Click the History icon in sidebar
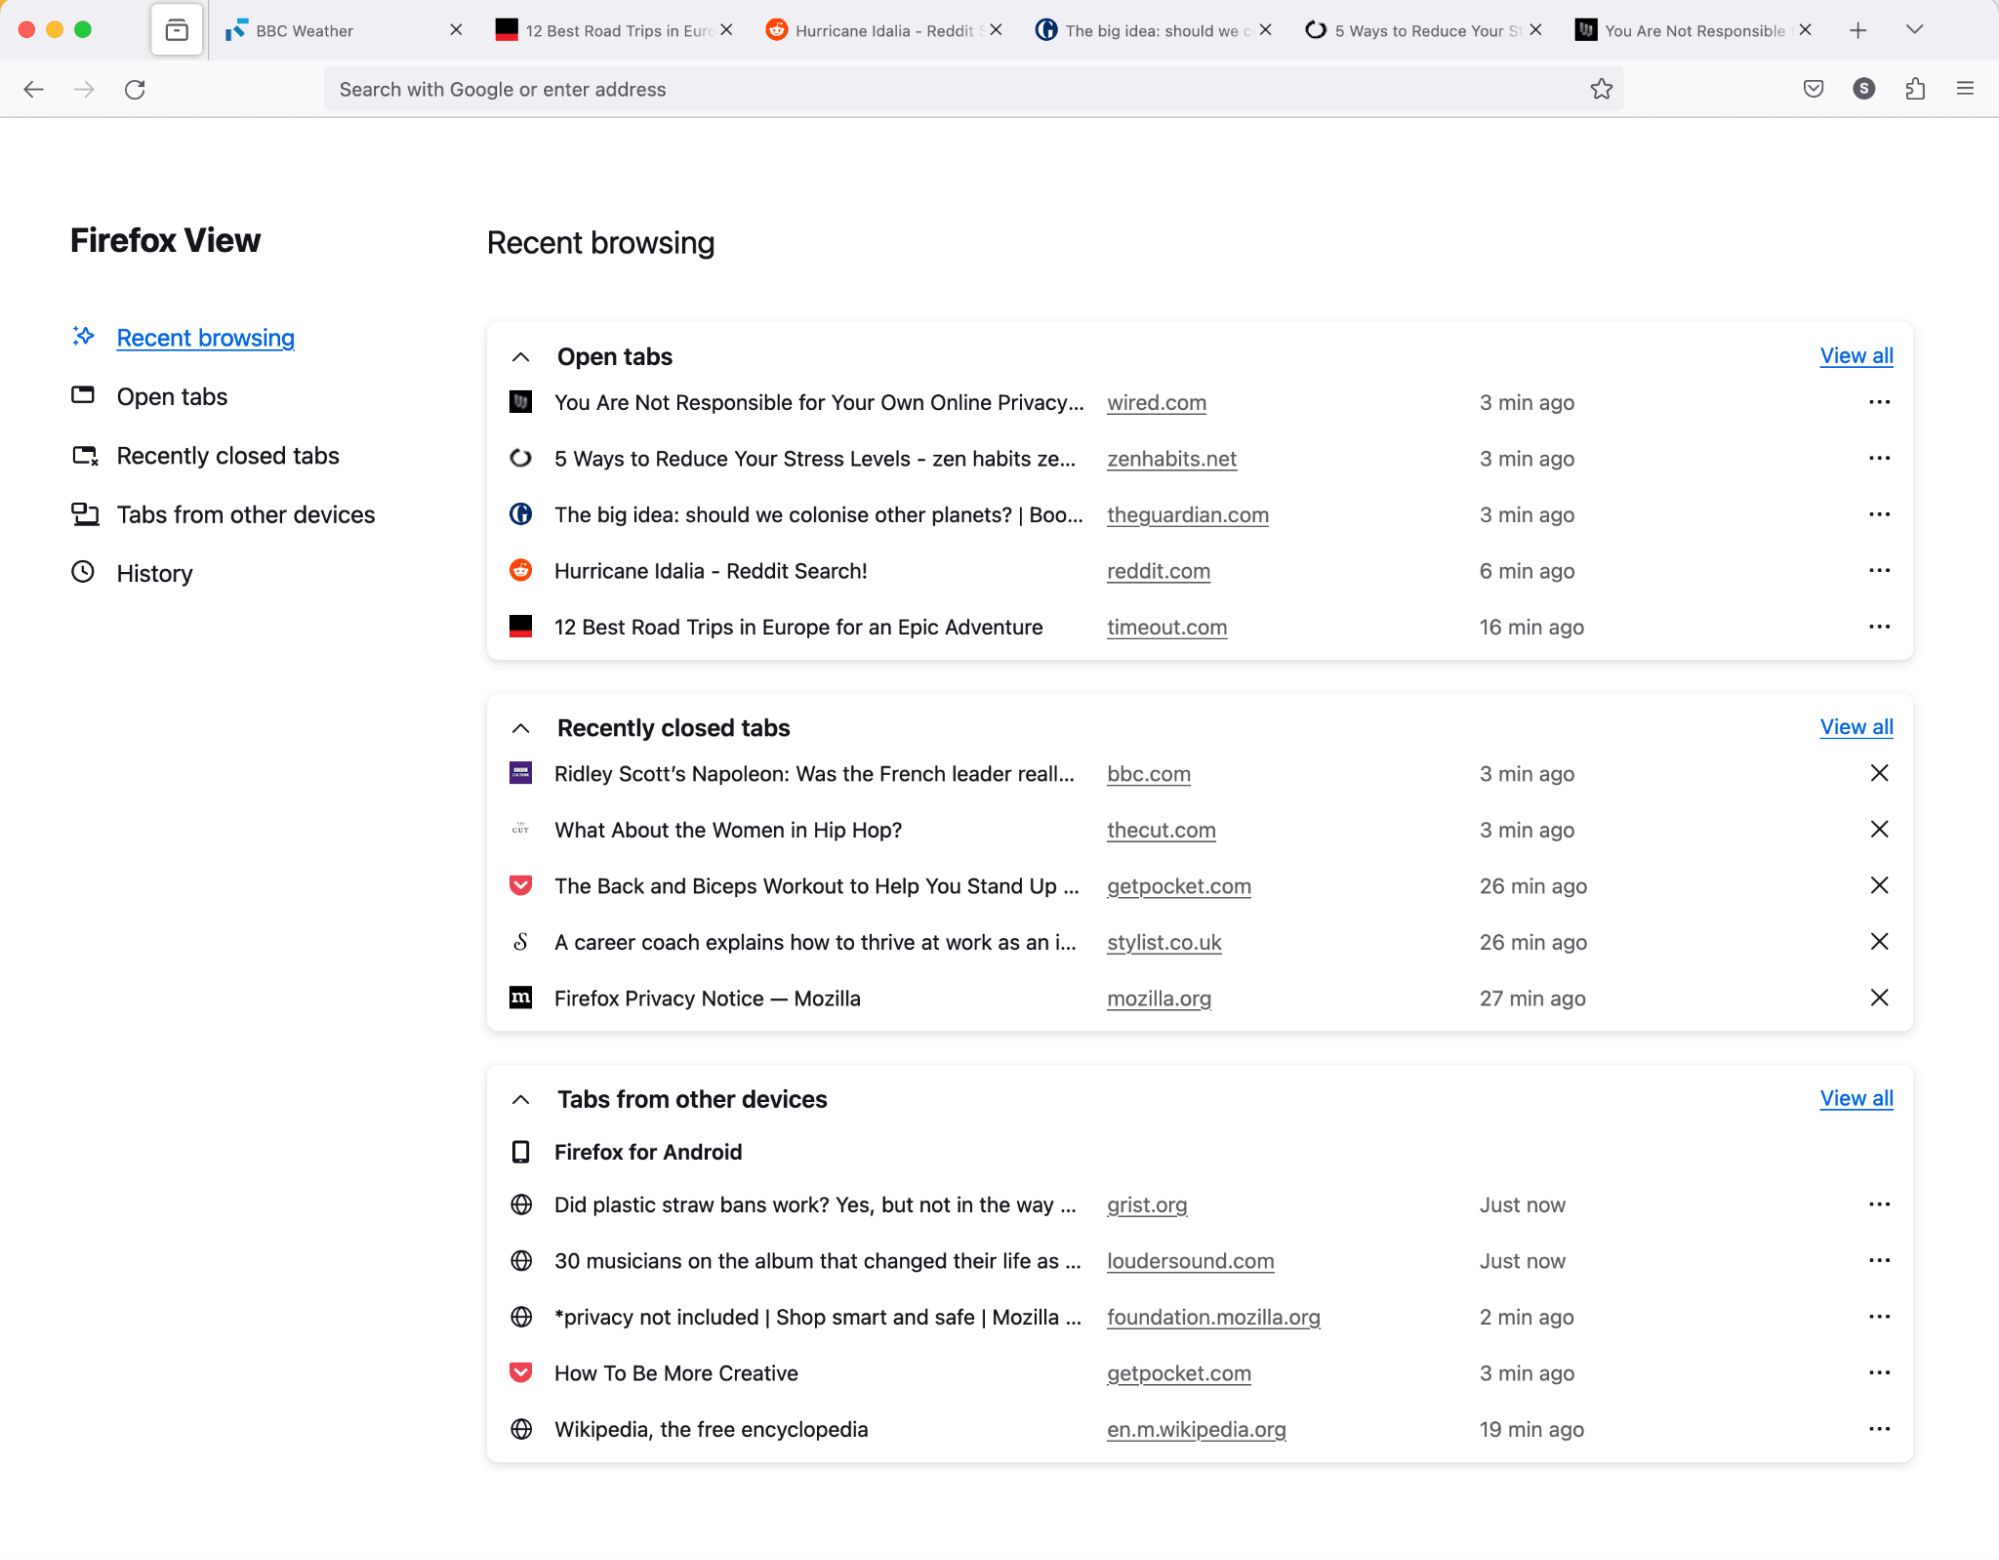Screen dimensions: 1999x1560 click(83, 571)
